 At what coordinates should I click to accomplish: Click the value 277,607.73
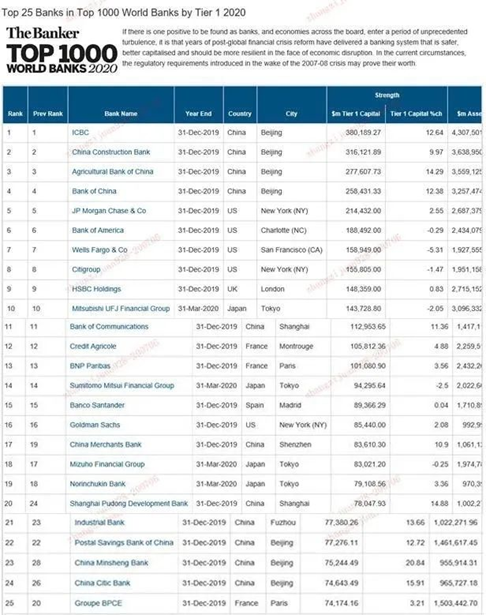point(363,172)
